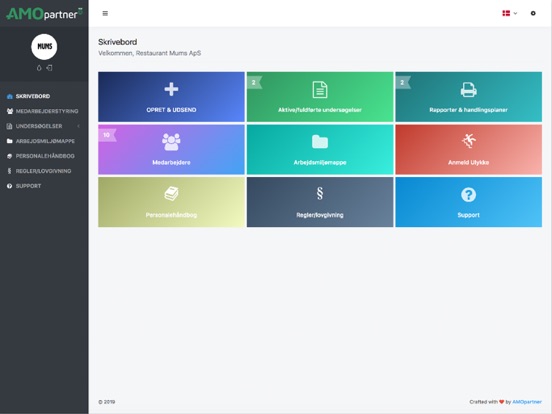This screenshot has width=552, height=414.
Task: Click the OPRET & UDSEND tile label
Action: coord(171,110)
